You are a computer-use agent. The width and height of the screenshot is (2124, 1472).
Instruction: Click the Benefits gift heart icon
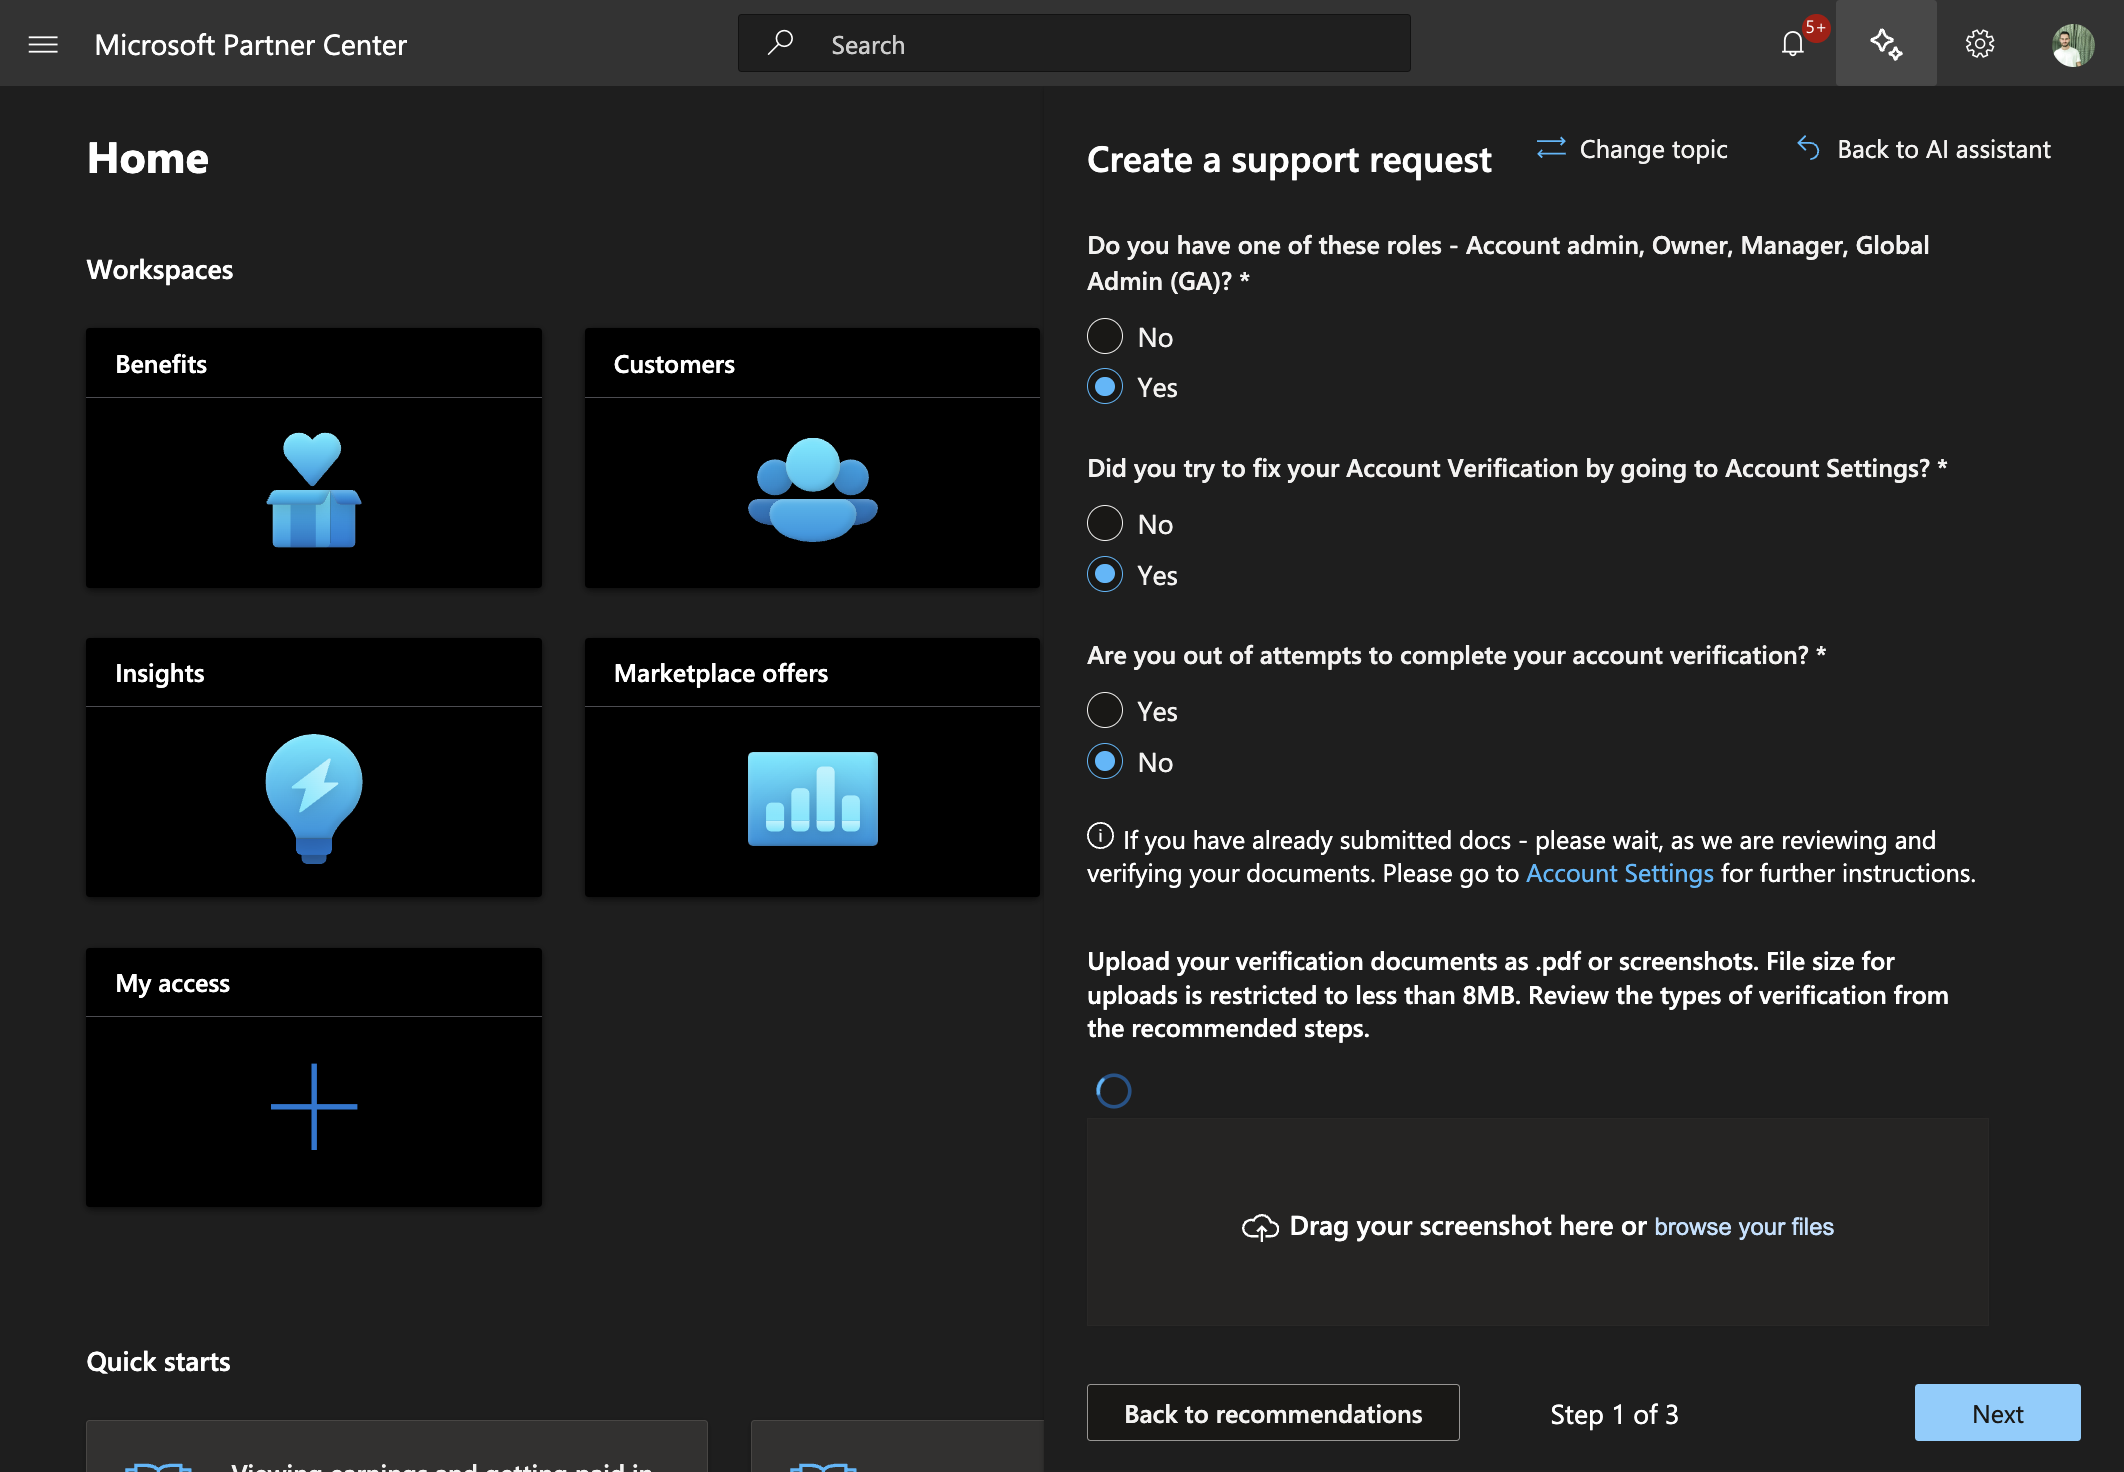[x=313, y=490]
